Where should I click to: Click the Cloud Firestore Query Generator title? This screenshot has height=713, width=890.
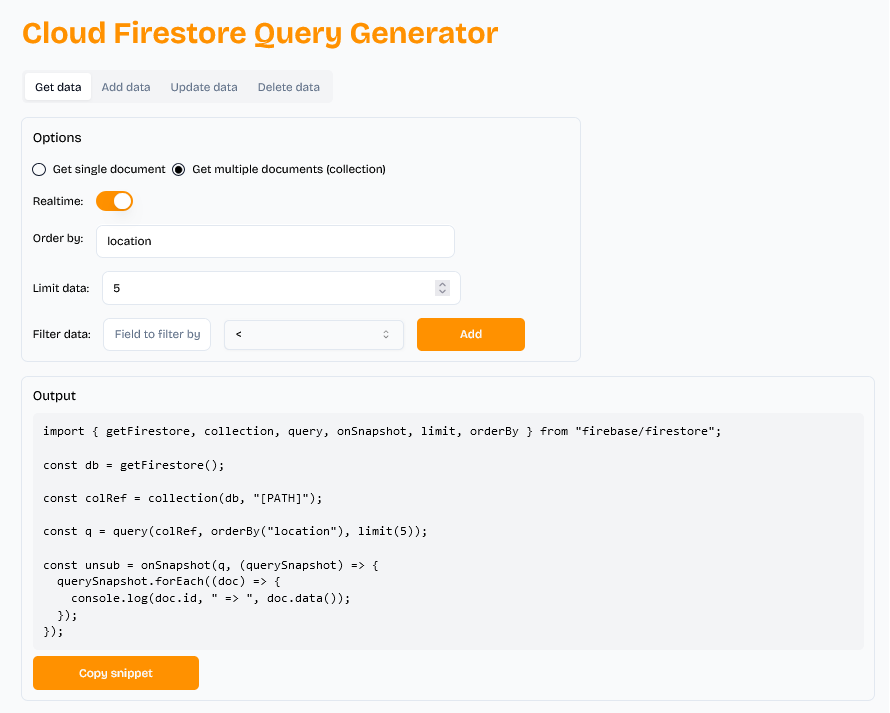point(260,33)
